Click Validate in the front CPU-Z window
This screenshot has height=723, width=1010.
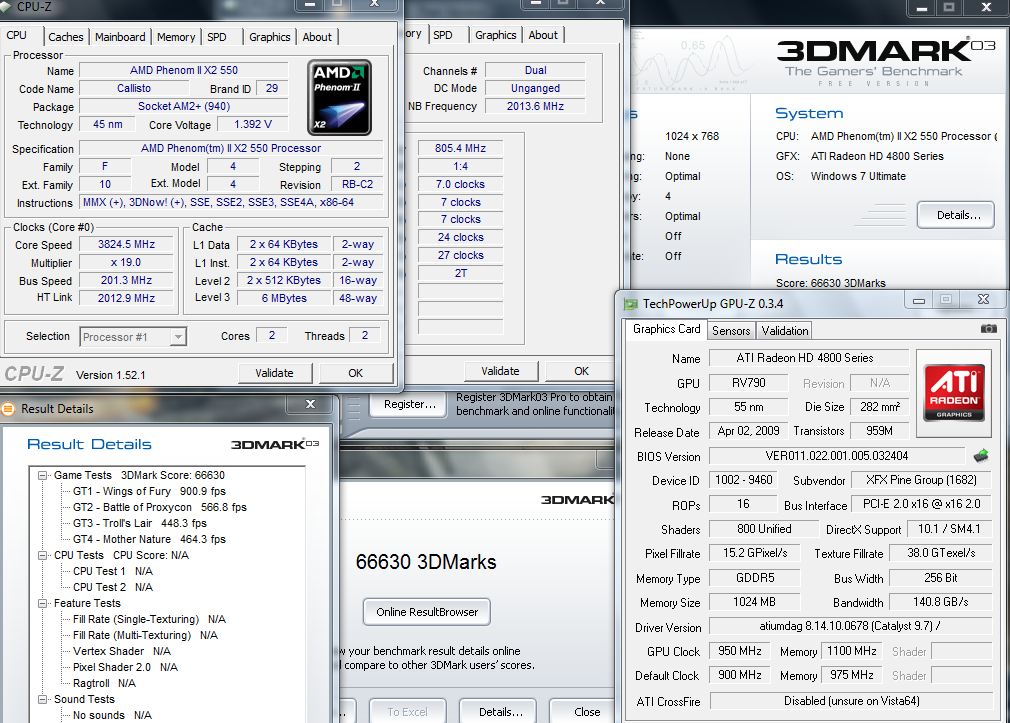(x=274, y=373)
